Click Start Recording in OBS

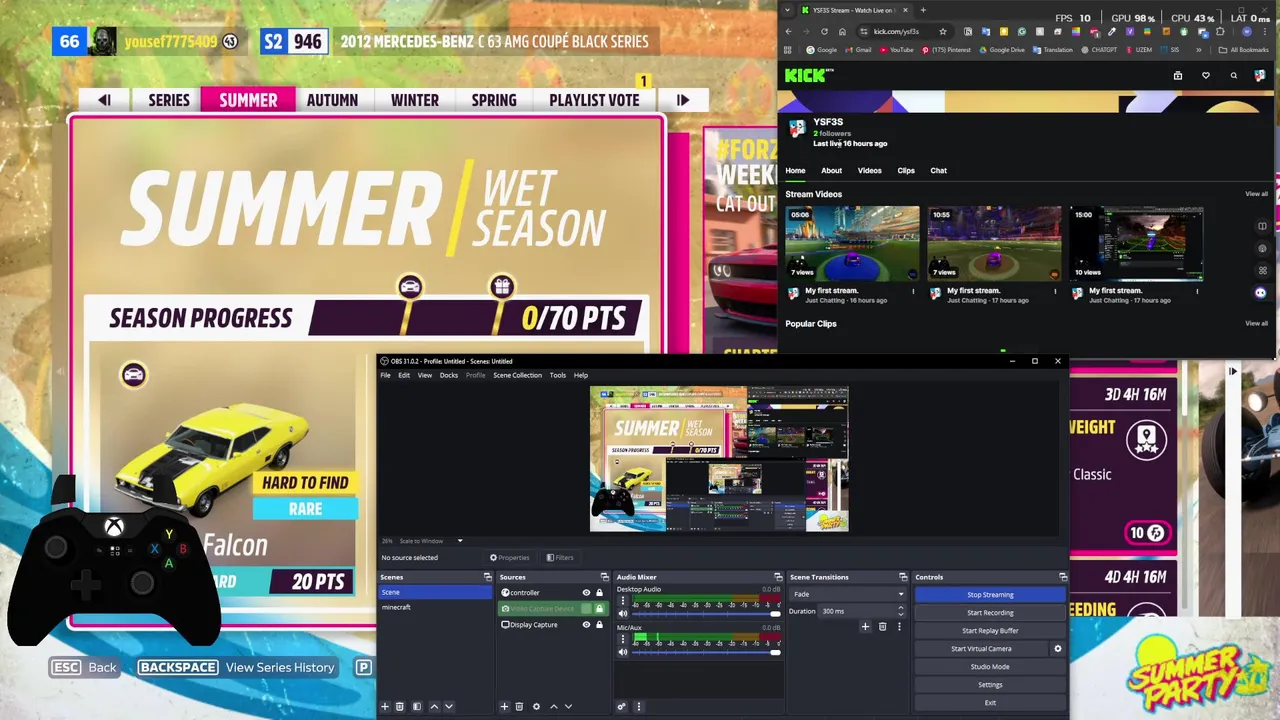click(990, 613)
